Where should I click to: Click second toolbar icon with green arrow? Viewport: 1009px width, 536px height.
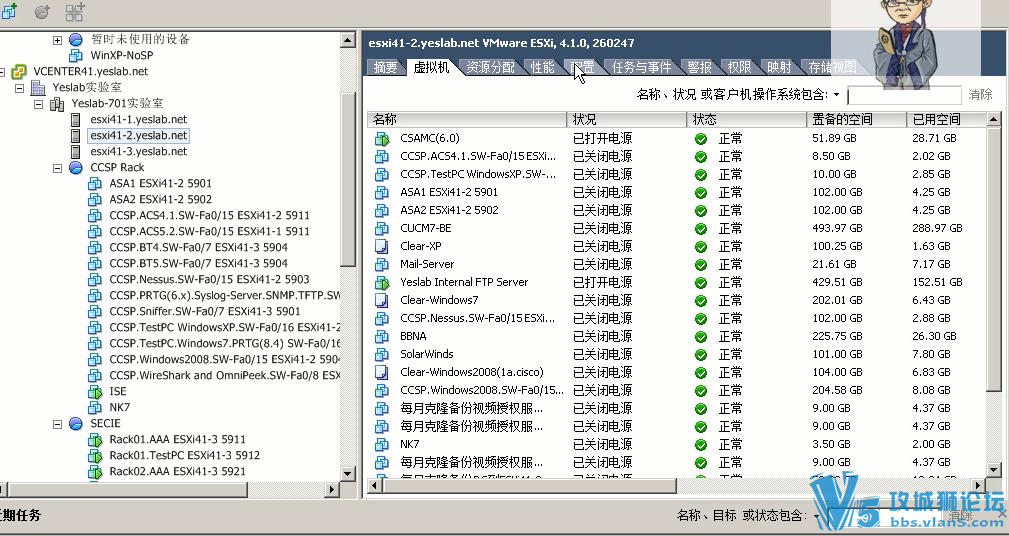[x=42, y=11]
